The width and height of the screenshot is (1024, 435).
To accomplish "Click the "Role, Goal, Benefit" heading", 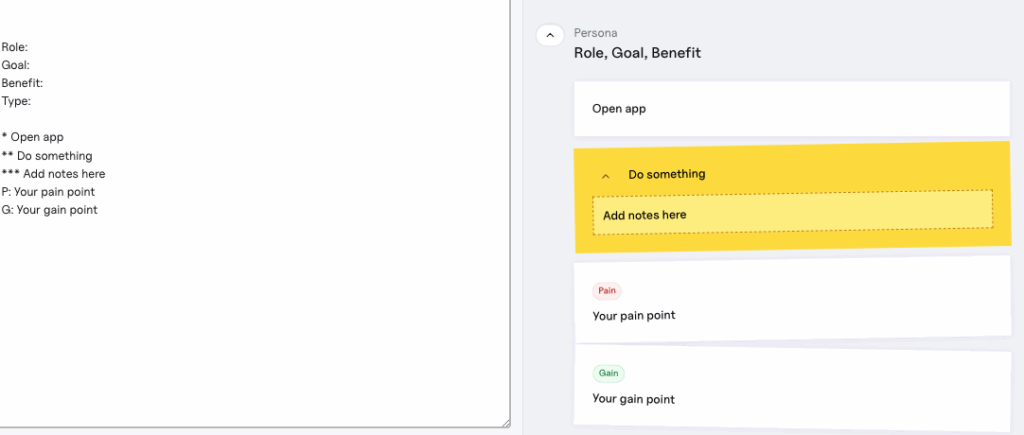I will tap(637, 53).
